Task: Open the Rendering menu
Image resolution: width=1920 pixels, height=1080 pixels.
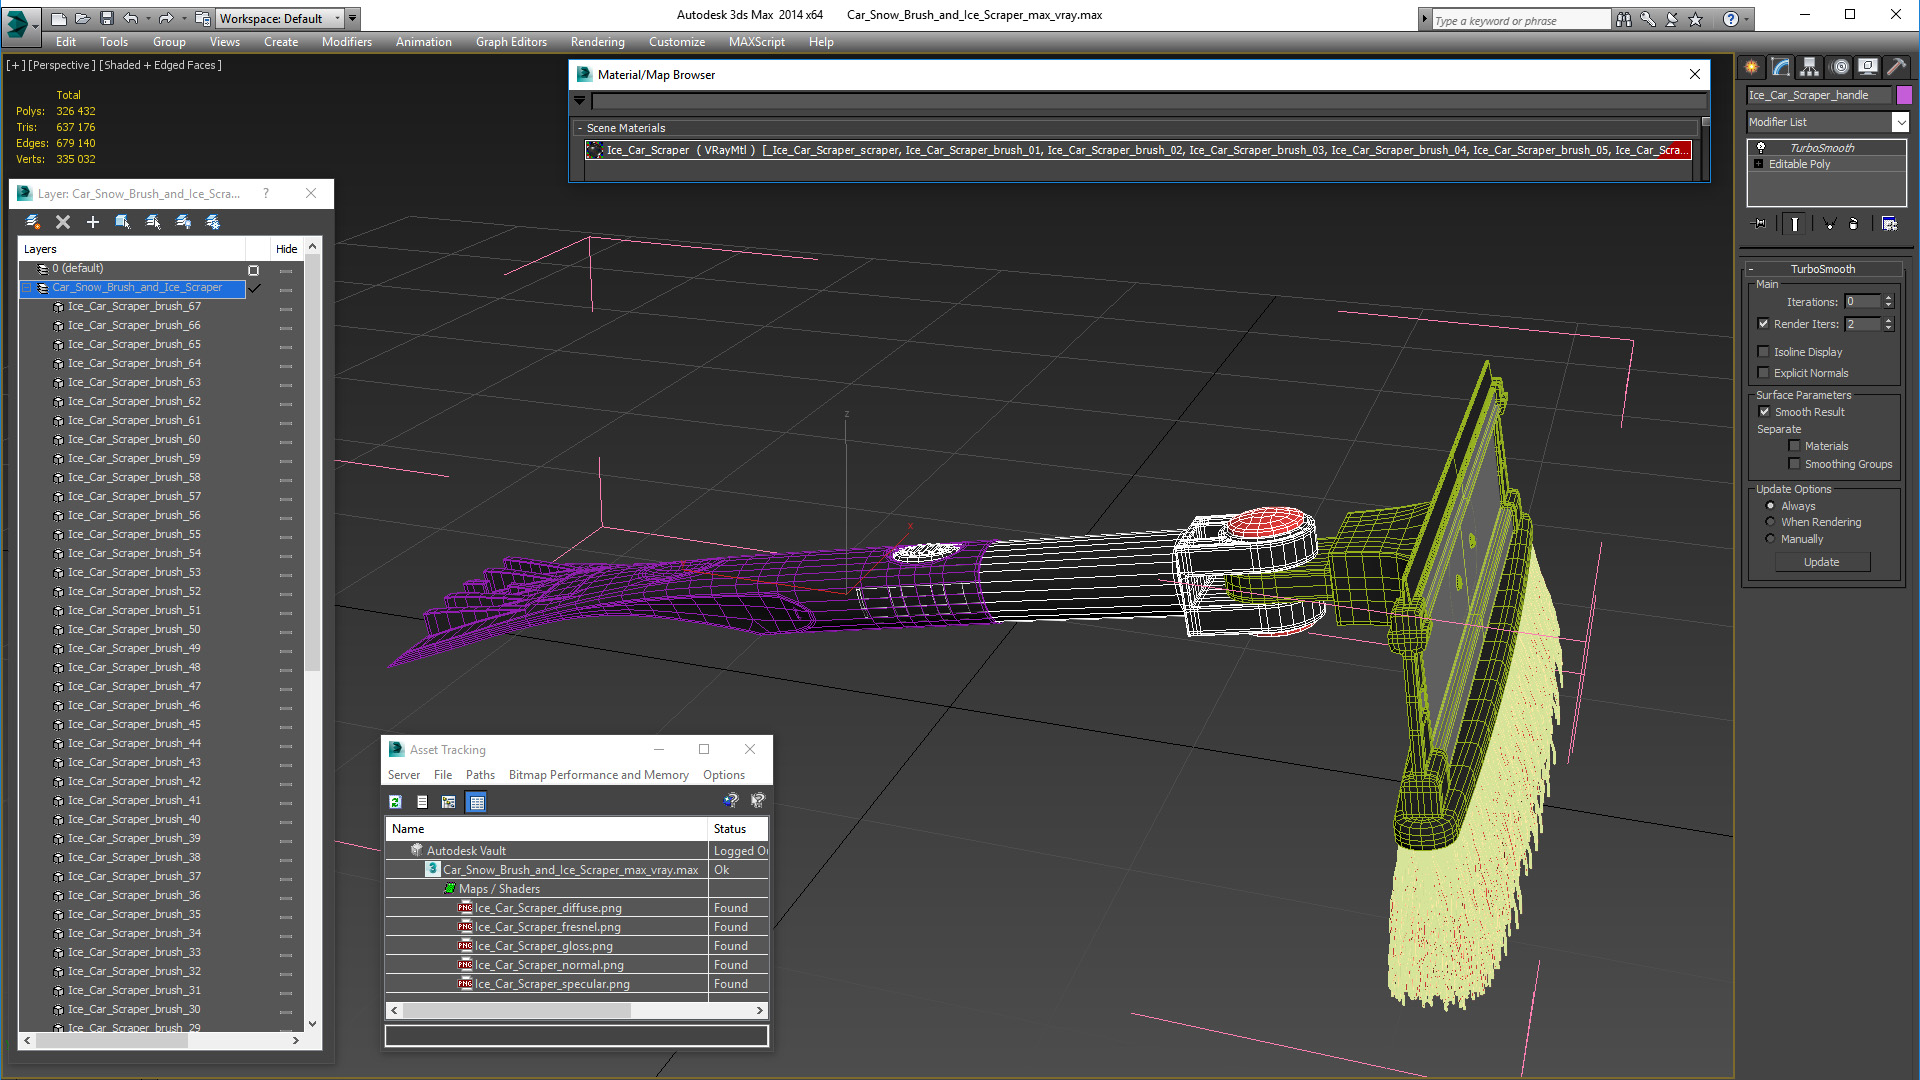Action: point(597,42)
